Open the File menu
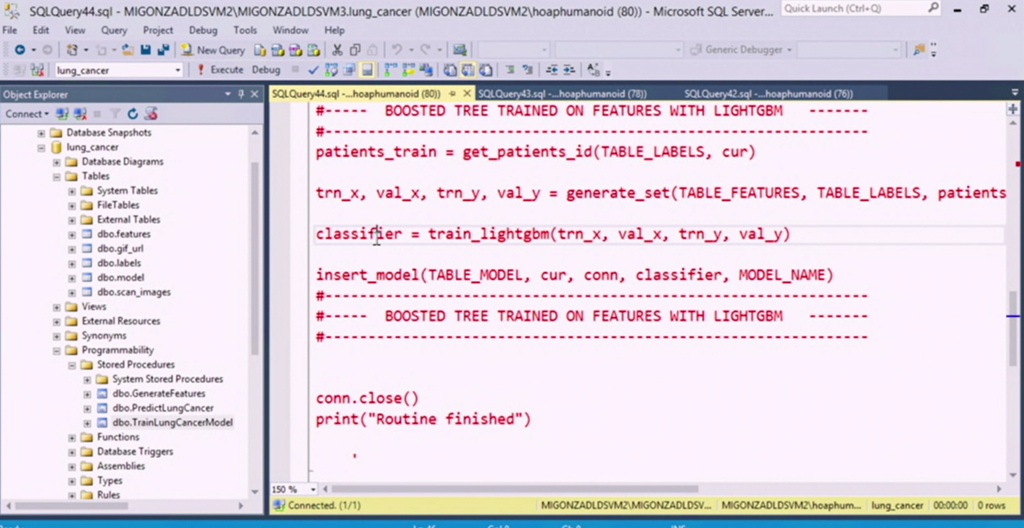Viewport: 1024px width, 528px height. pyautogui.click(x=10, y=30)
